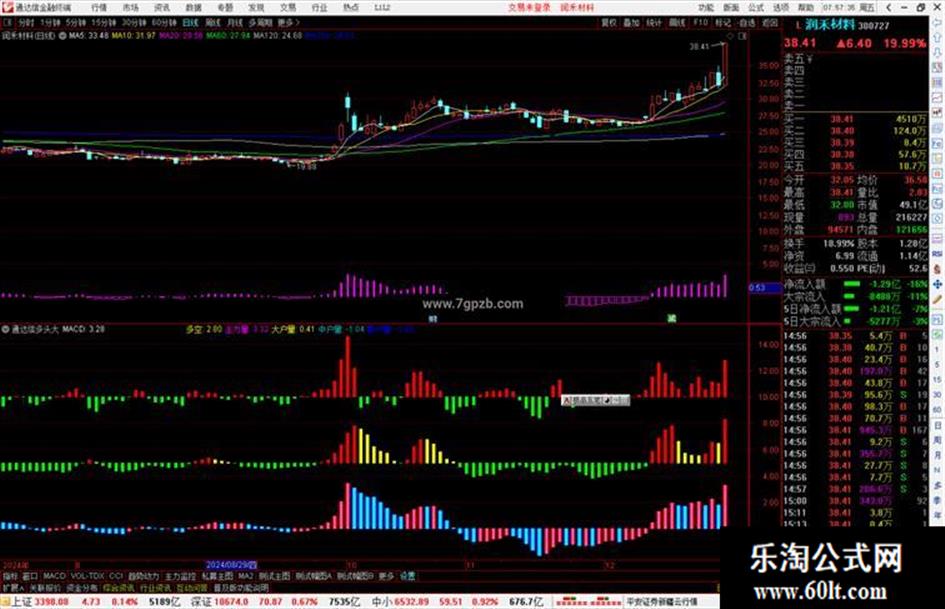Open the 选项 menu

pos(781,8)
